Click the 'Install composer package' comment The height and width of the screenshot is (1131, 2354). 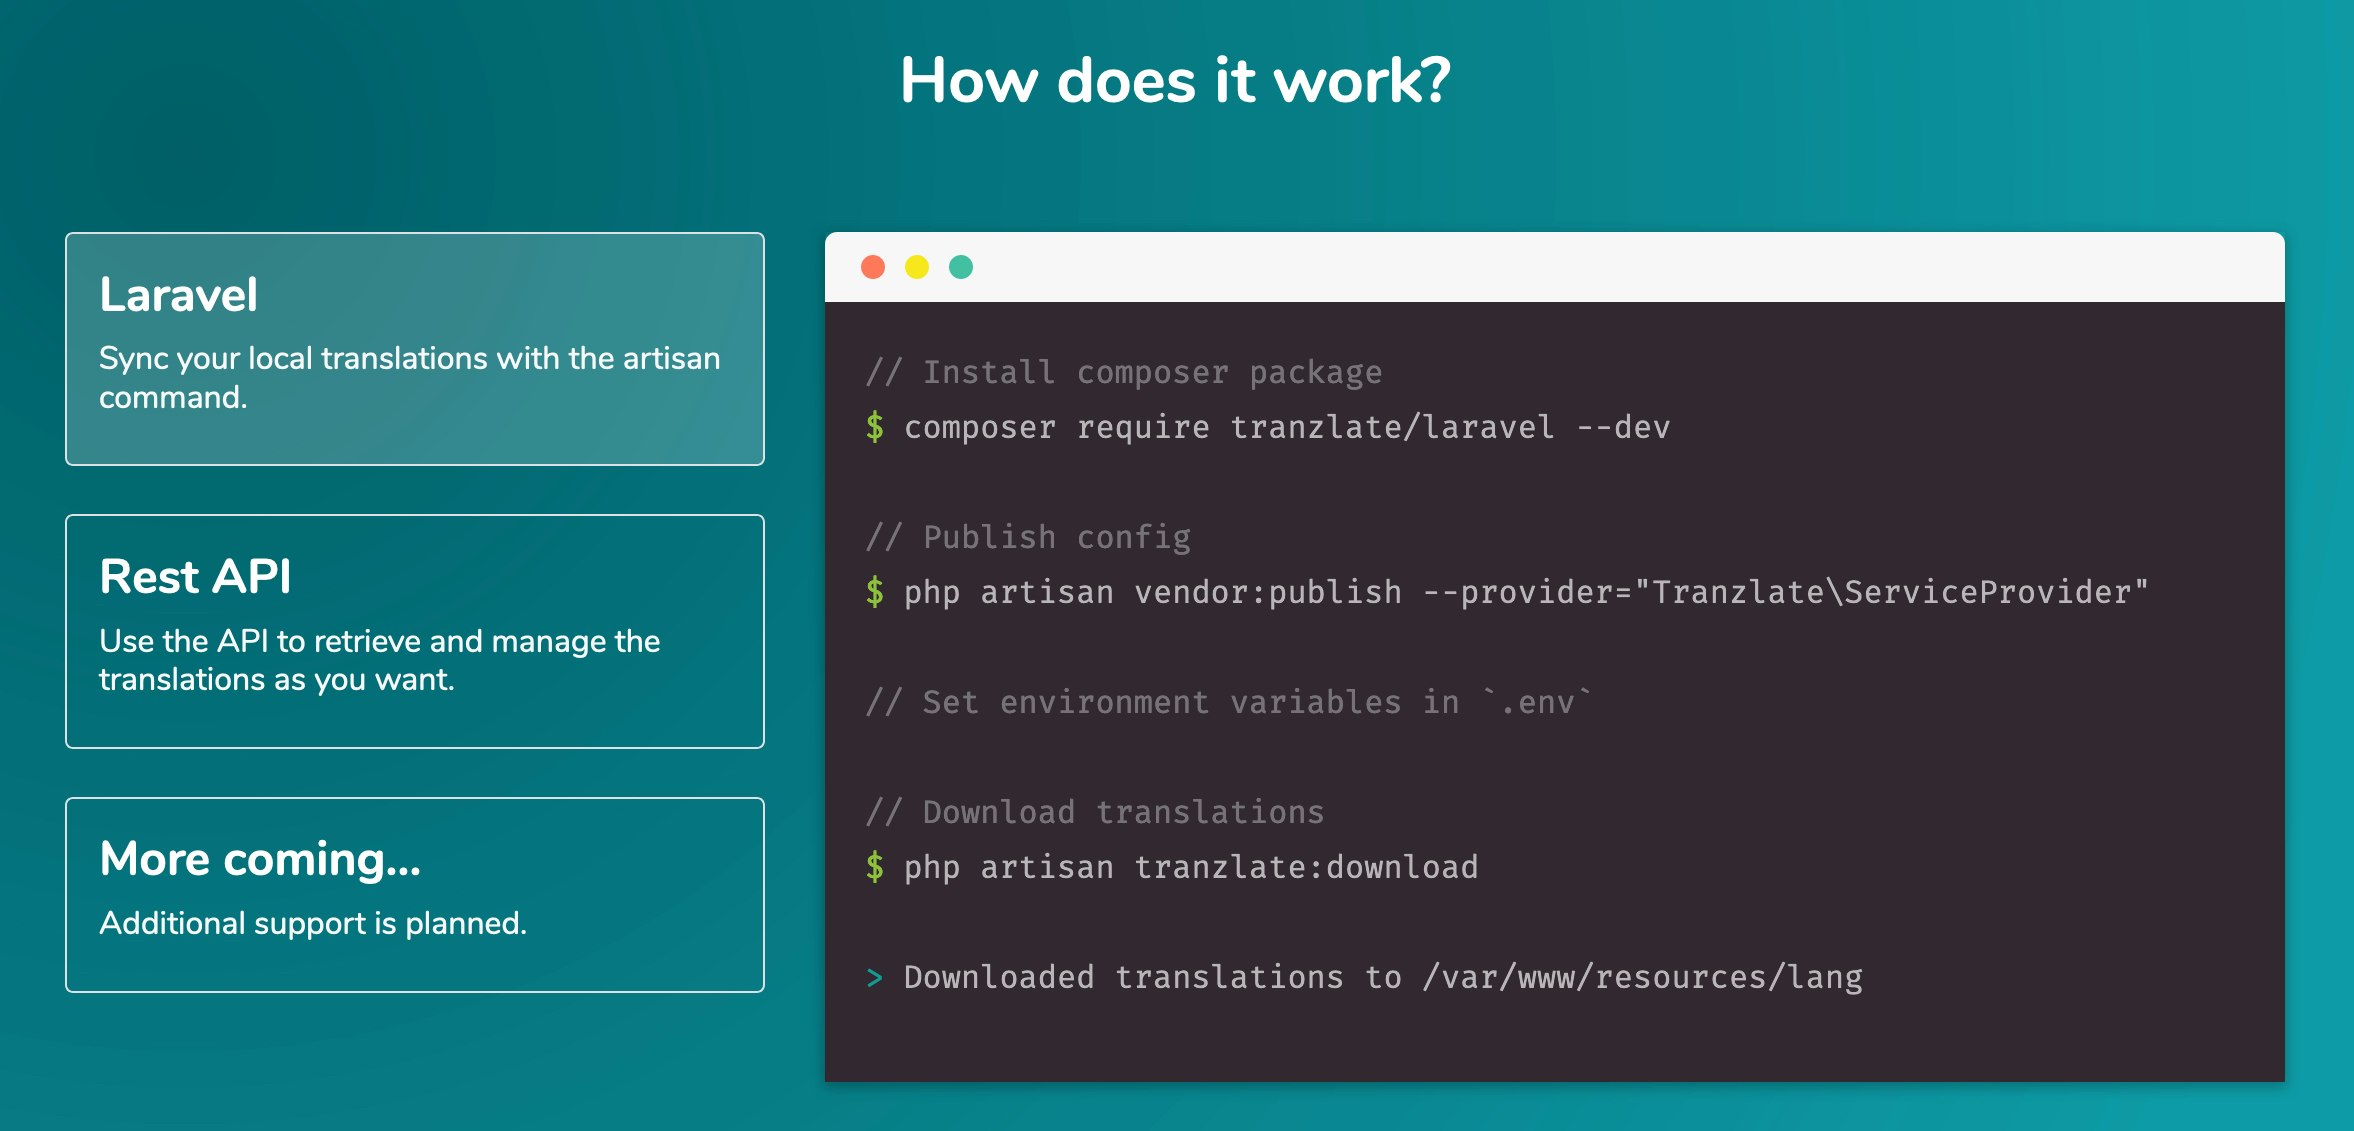(x=1124, y=372)
